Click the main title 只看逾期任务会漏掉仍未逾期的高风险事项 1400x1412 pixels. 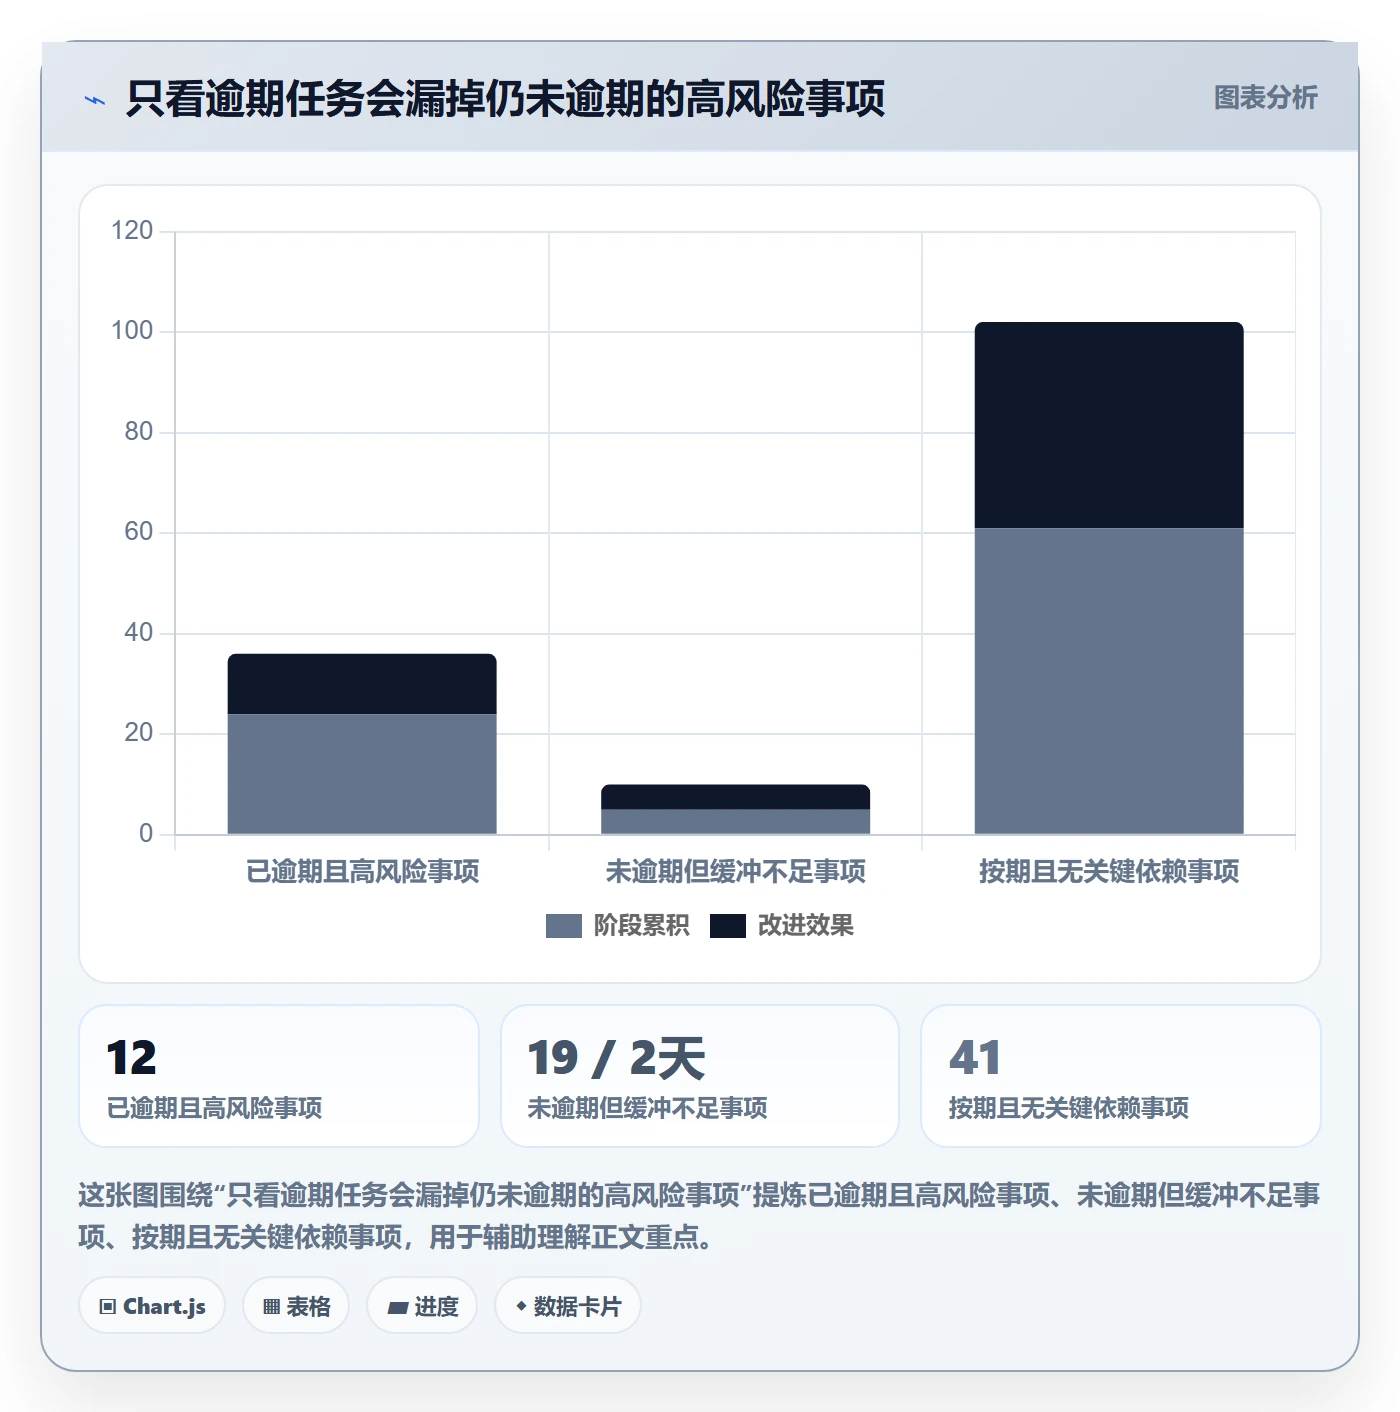tap(505, 99)
